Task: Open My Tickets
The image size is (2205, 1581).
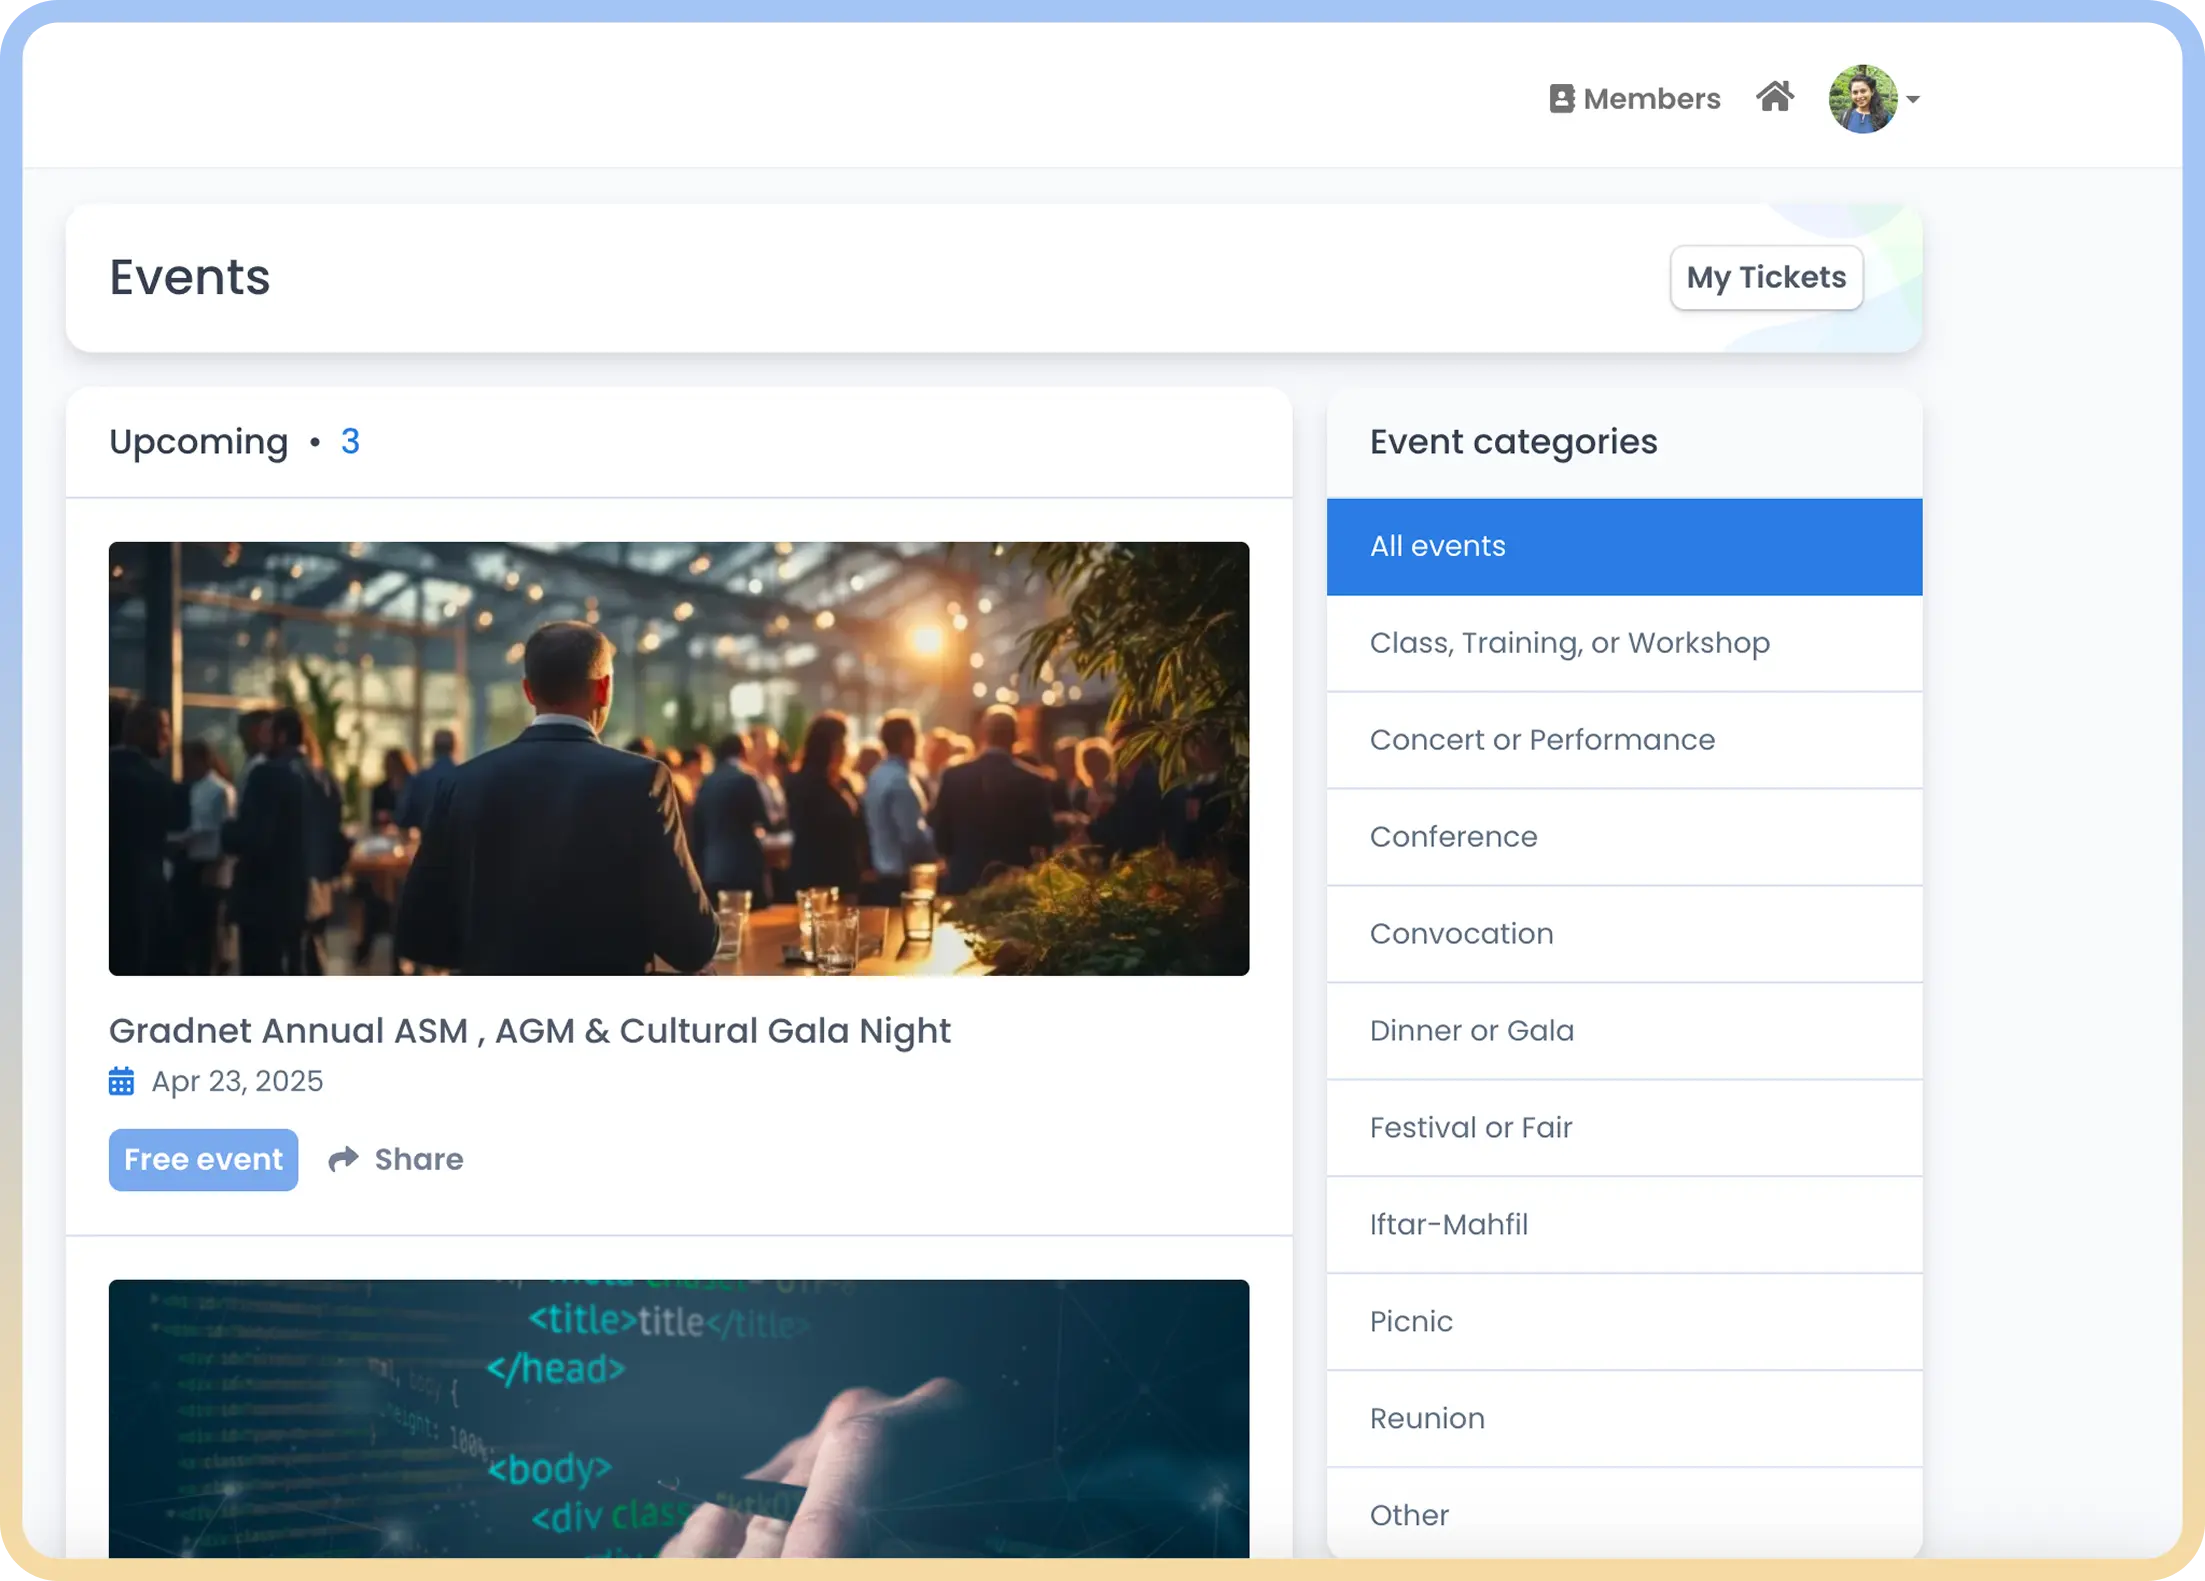Action: pyautogui.click(x=1765, y=277)
